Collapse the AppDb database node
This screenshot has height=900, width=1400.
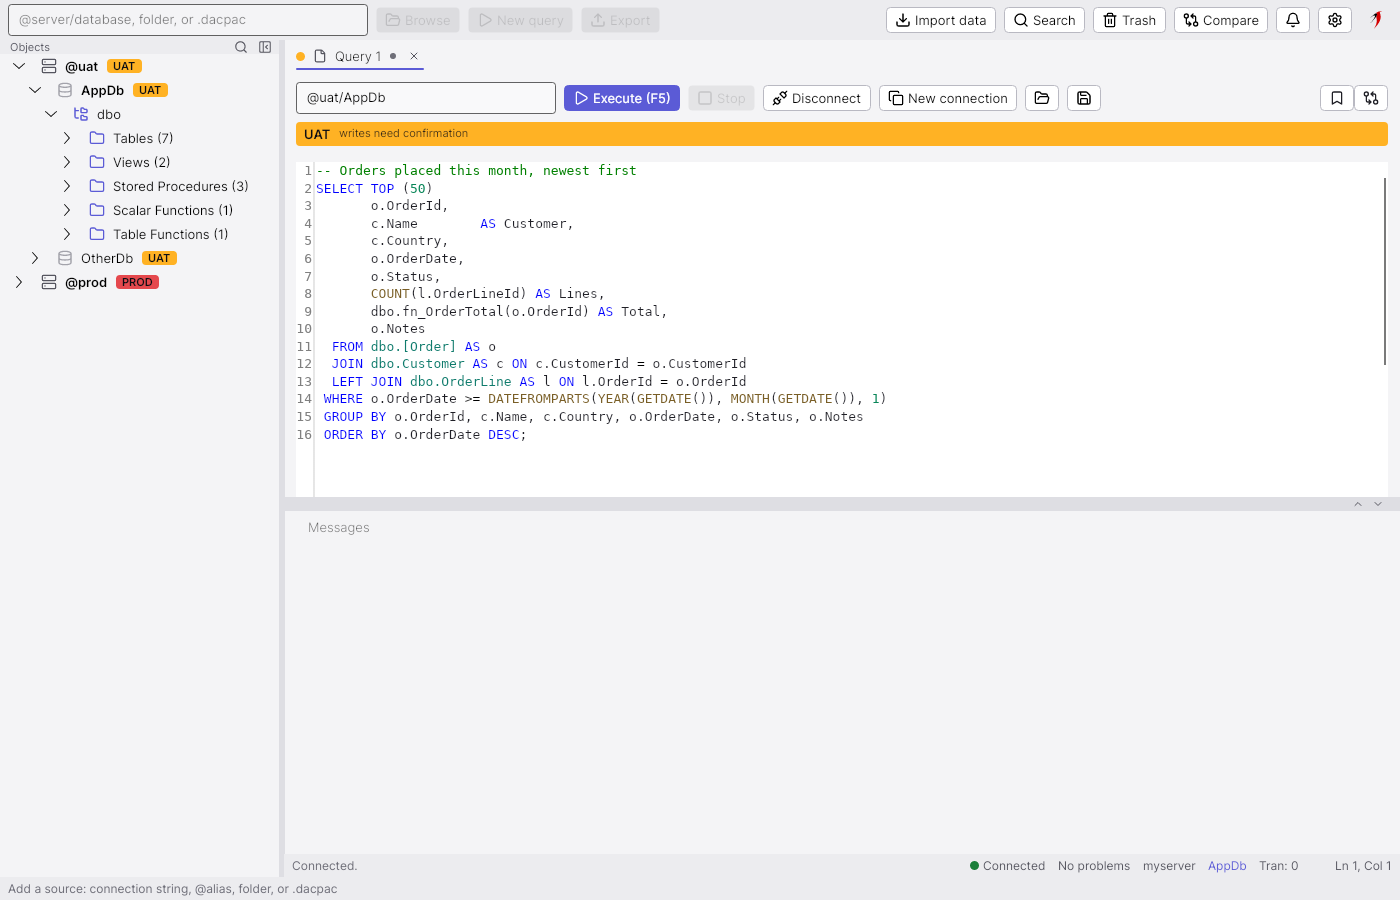click(x=35, y=90)
